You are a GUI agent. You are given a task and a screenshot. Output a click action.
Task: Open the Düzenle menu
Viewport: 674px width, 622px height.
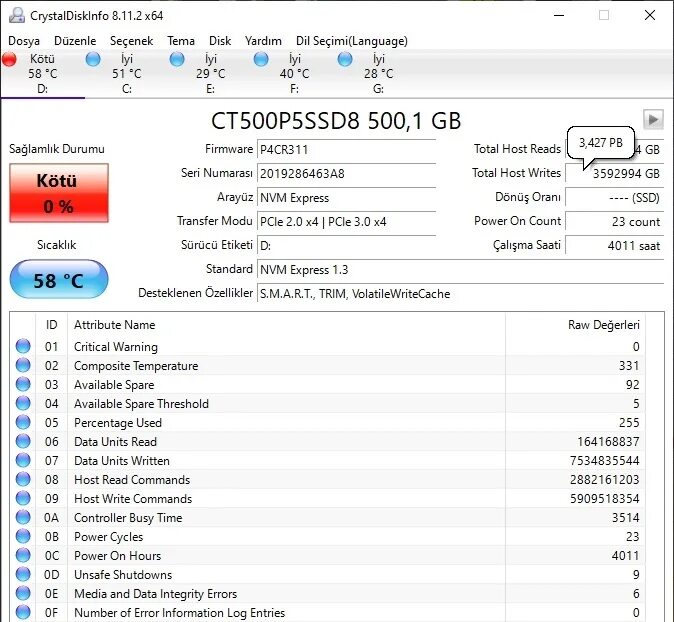pyautogui.click(x=75, y=41)
